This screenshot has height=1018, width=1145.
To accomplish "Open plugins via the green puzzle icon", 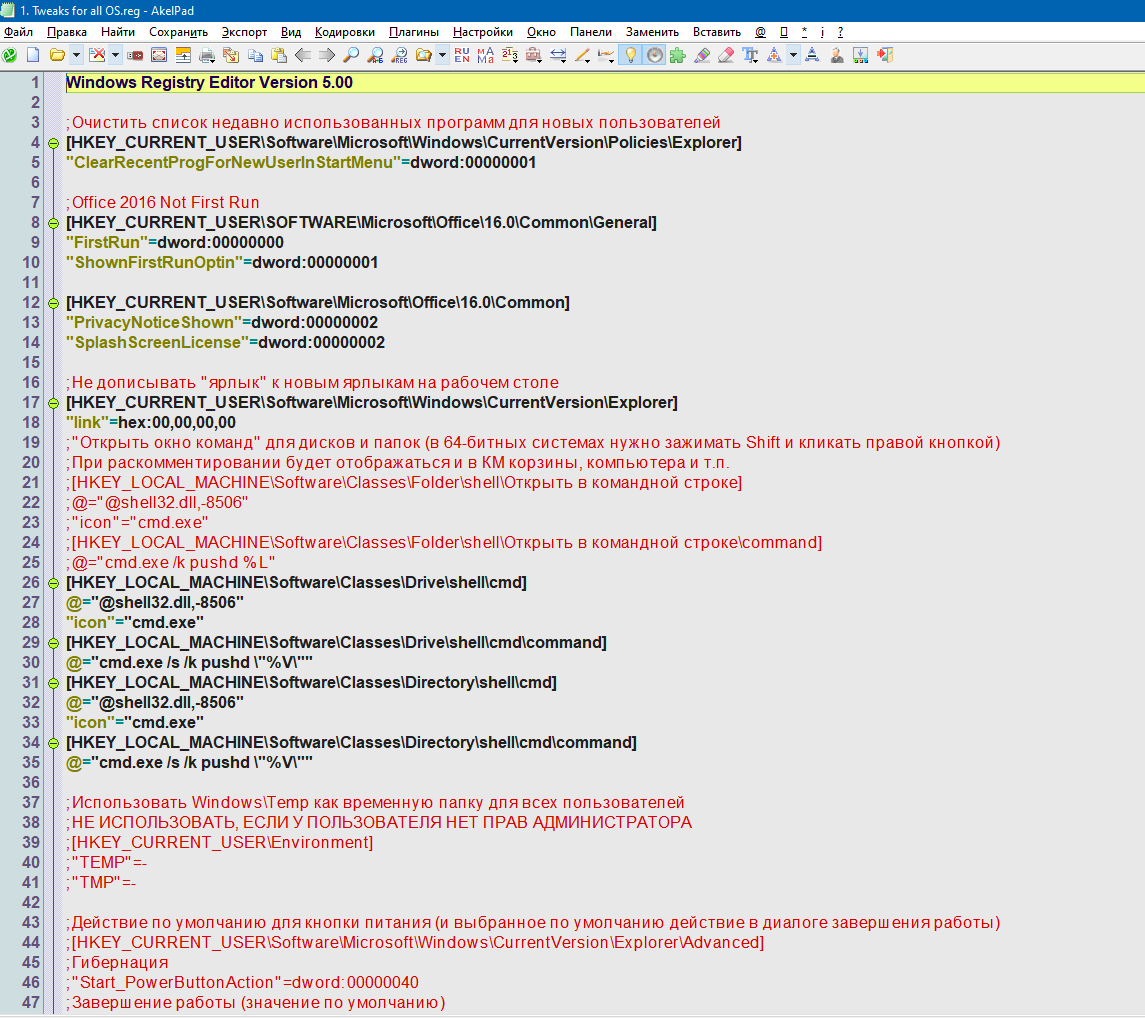I will 678,56.
